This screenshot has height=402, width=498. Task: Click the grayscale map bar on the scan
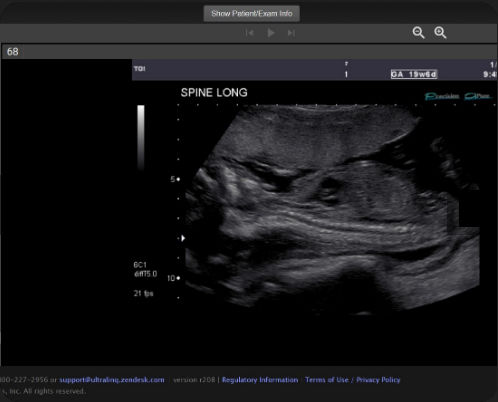point(141,137)
